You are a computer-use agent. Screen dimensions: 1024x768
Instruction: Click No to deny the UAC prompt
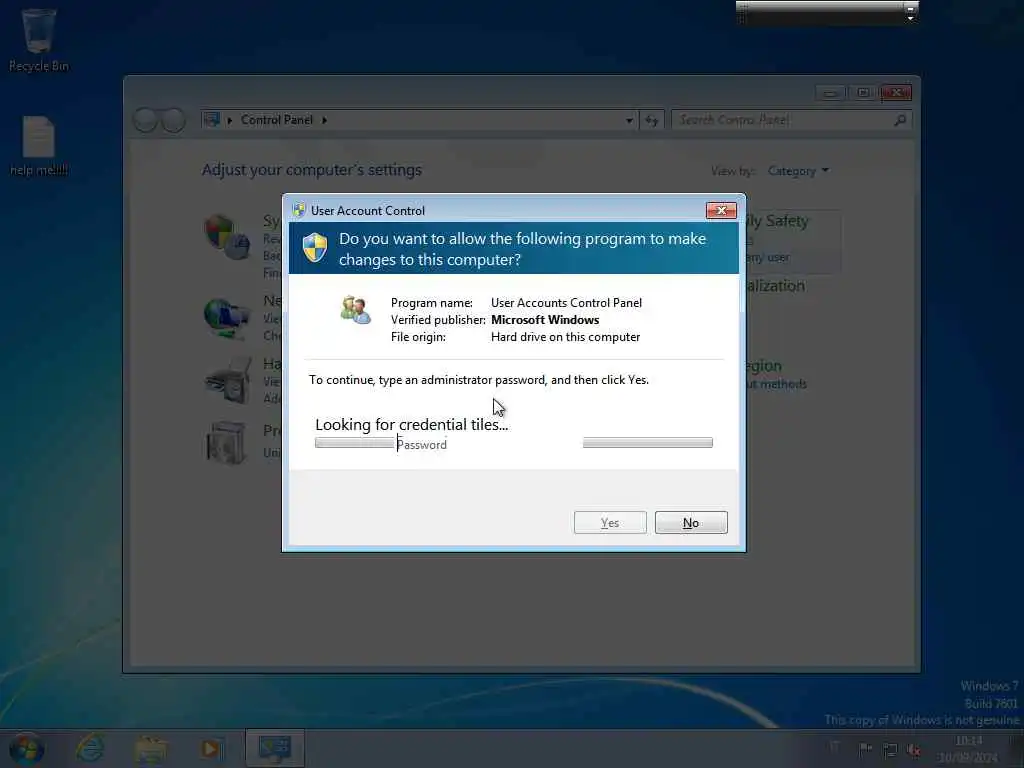[x=691, y=522]
